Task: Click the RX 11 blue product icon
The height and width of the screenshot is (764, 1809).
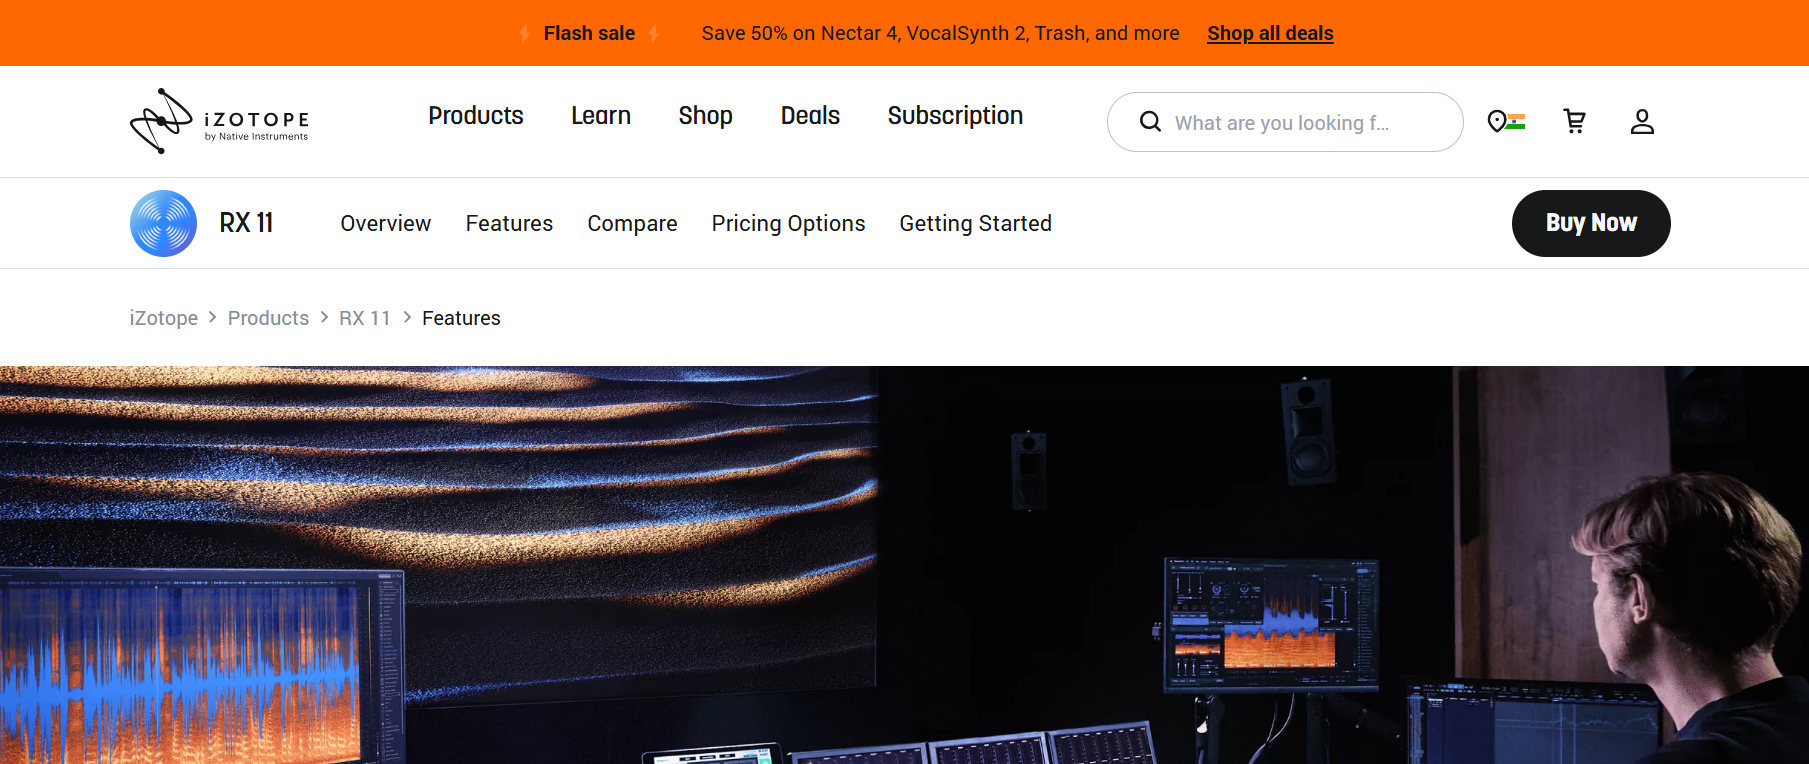Action: (163, 223)
